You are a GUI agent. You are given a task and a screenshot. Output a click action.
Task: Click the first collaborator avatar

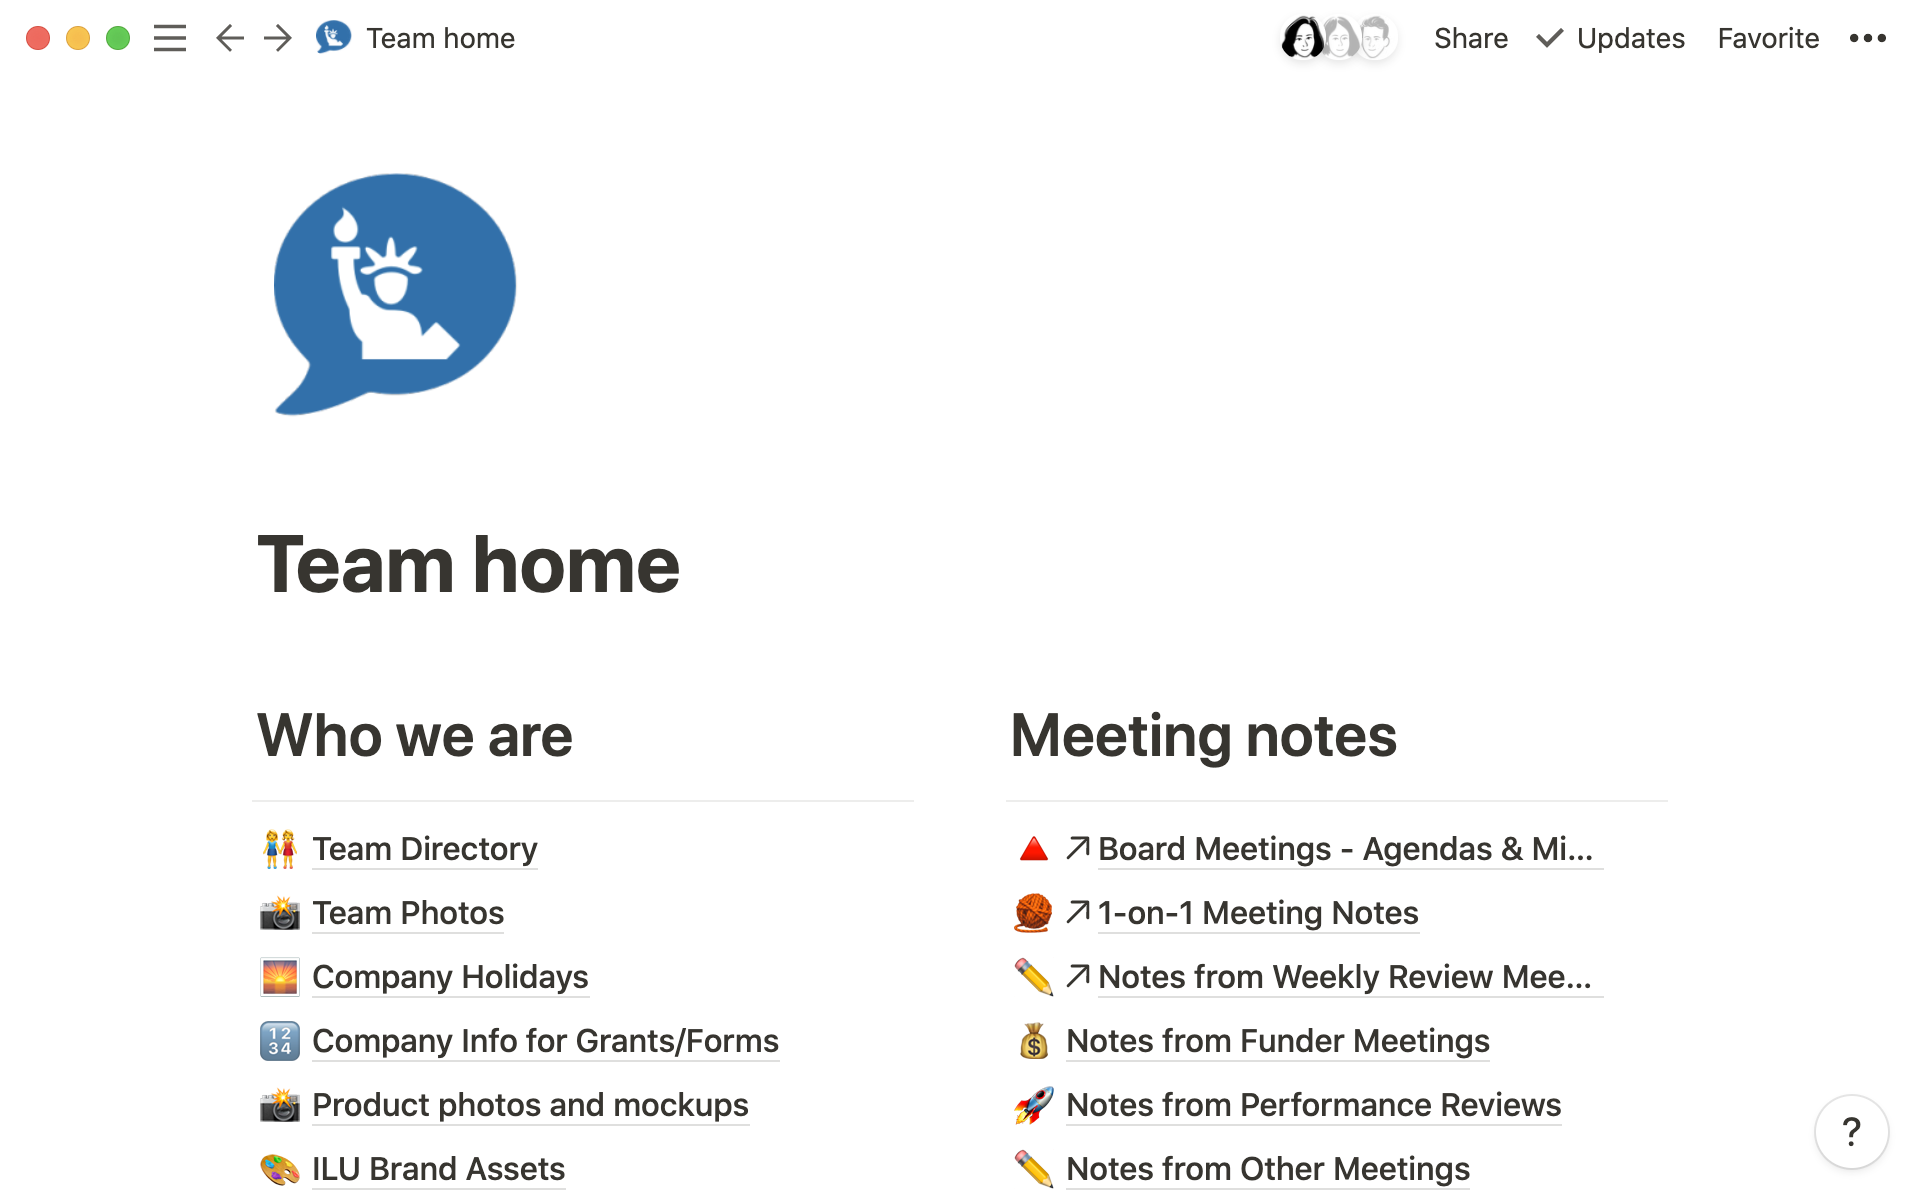[x=1303, y=38]
